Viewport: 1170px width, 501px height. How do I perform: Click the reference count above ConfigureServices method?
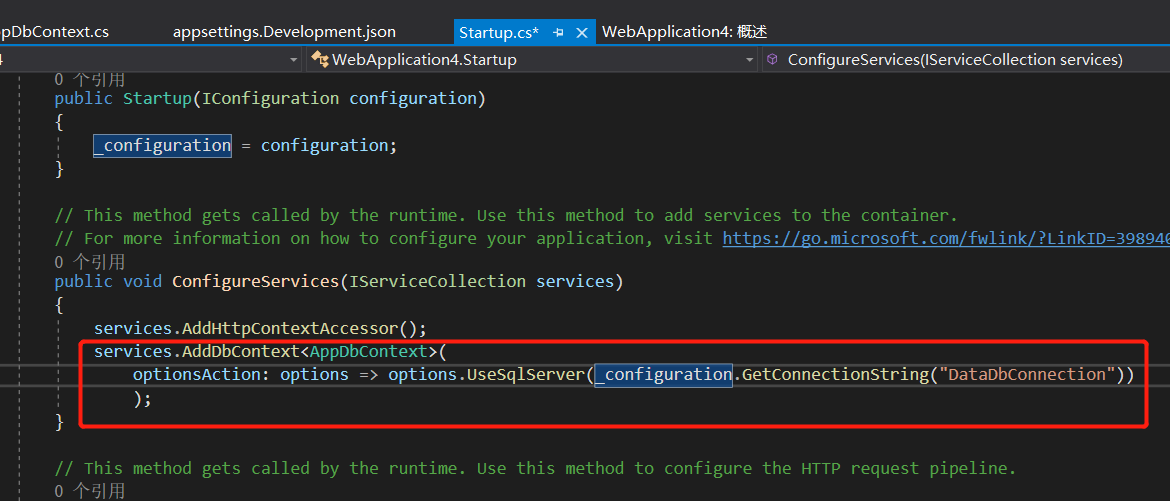coord(90,261)
